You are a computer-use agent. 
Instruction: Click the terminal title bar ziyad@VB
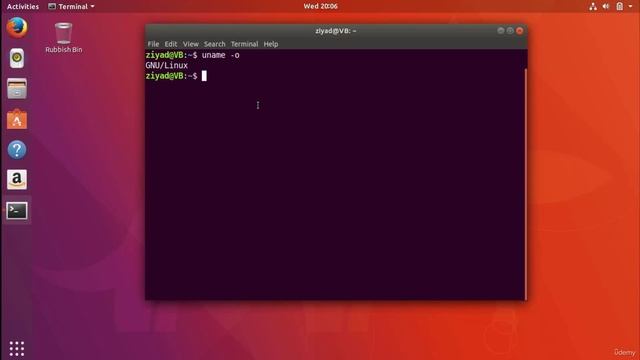click(336, 31)
